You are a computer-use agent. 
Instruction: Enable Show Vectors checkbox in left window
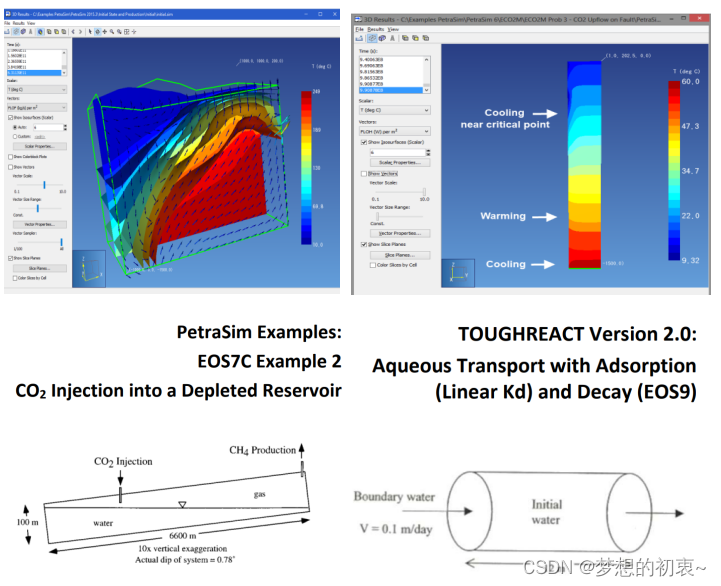click(10, 167)
